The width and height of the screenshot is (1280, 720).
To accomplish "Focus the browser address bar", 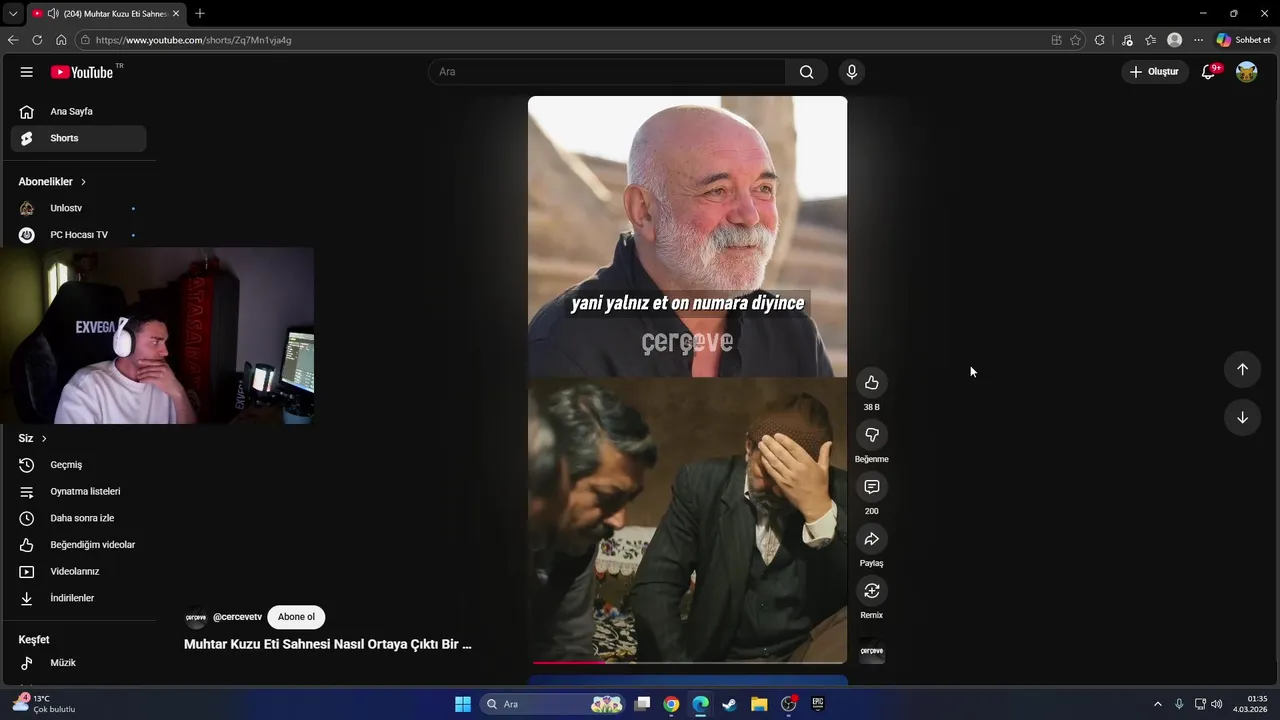I will [x=560, y=40].
